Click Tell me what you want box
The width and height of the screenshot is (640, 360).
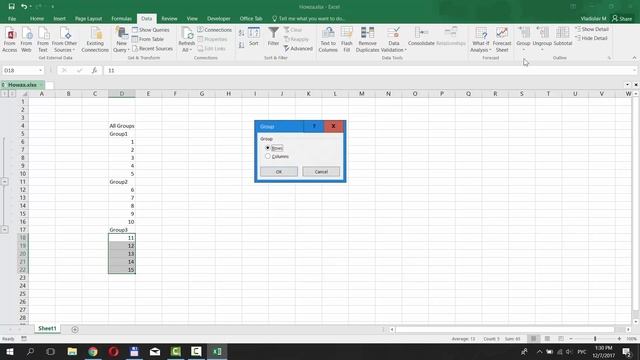[x=309, y=19]
